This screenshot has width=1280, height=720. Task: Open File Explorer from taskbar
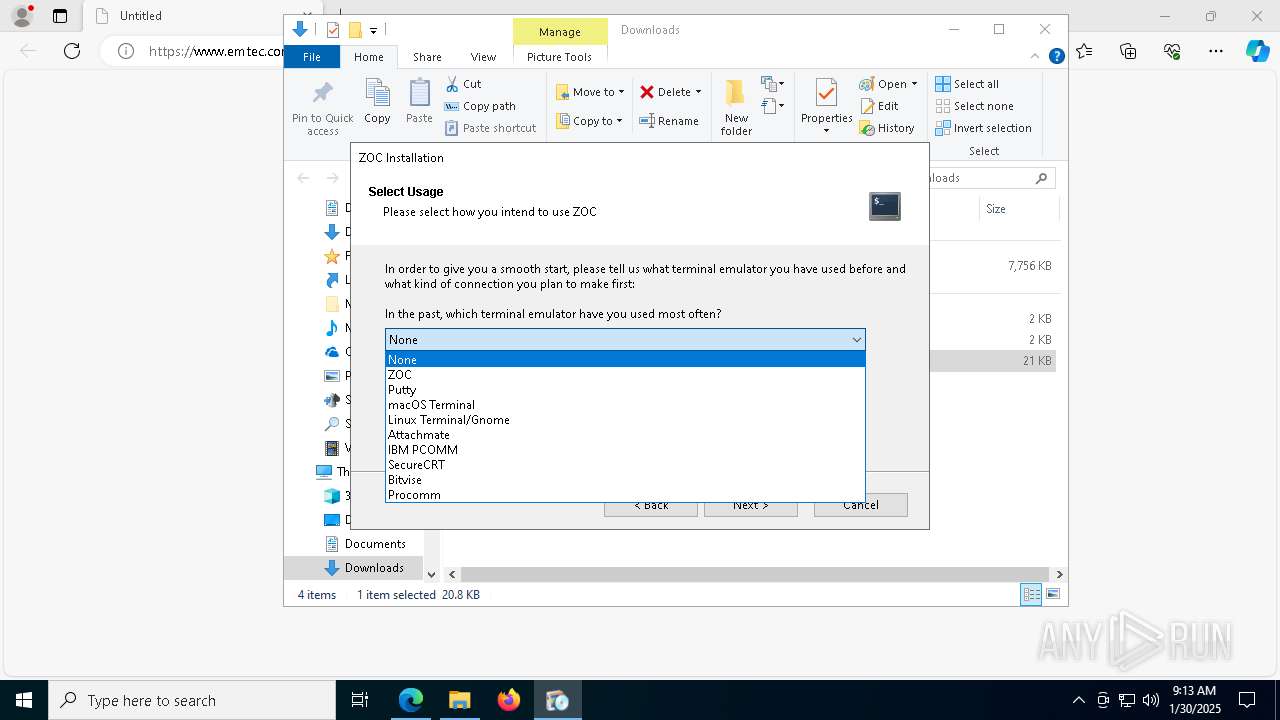[x=460, y=700]
